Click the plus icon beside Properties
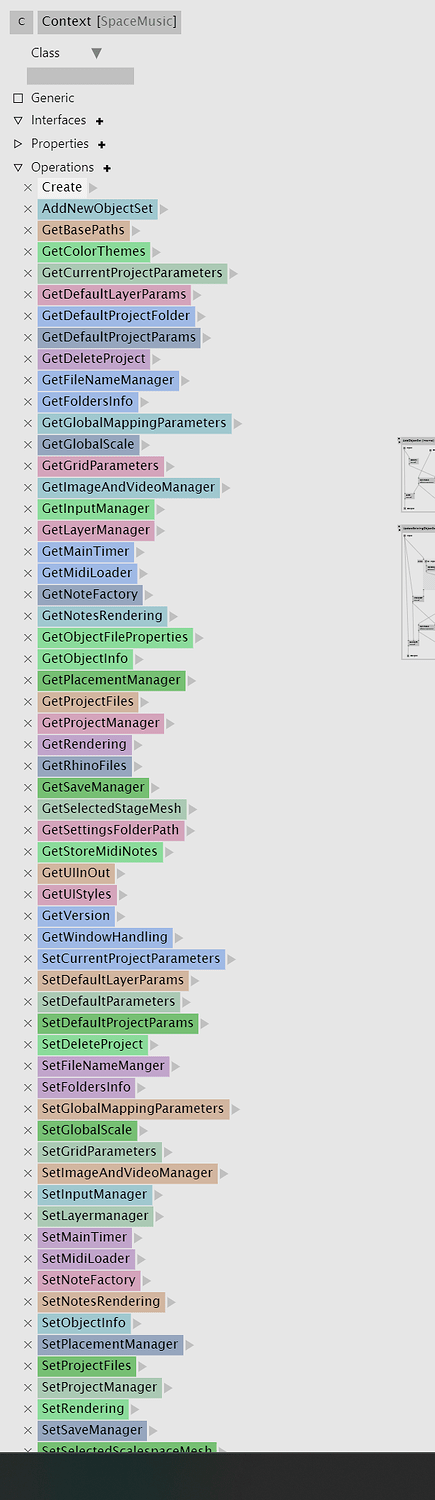Screen dimensions: 435x1500 (102, 145)
